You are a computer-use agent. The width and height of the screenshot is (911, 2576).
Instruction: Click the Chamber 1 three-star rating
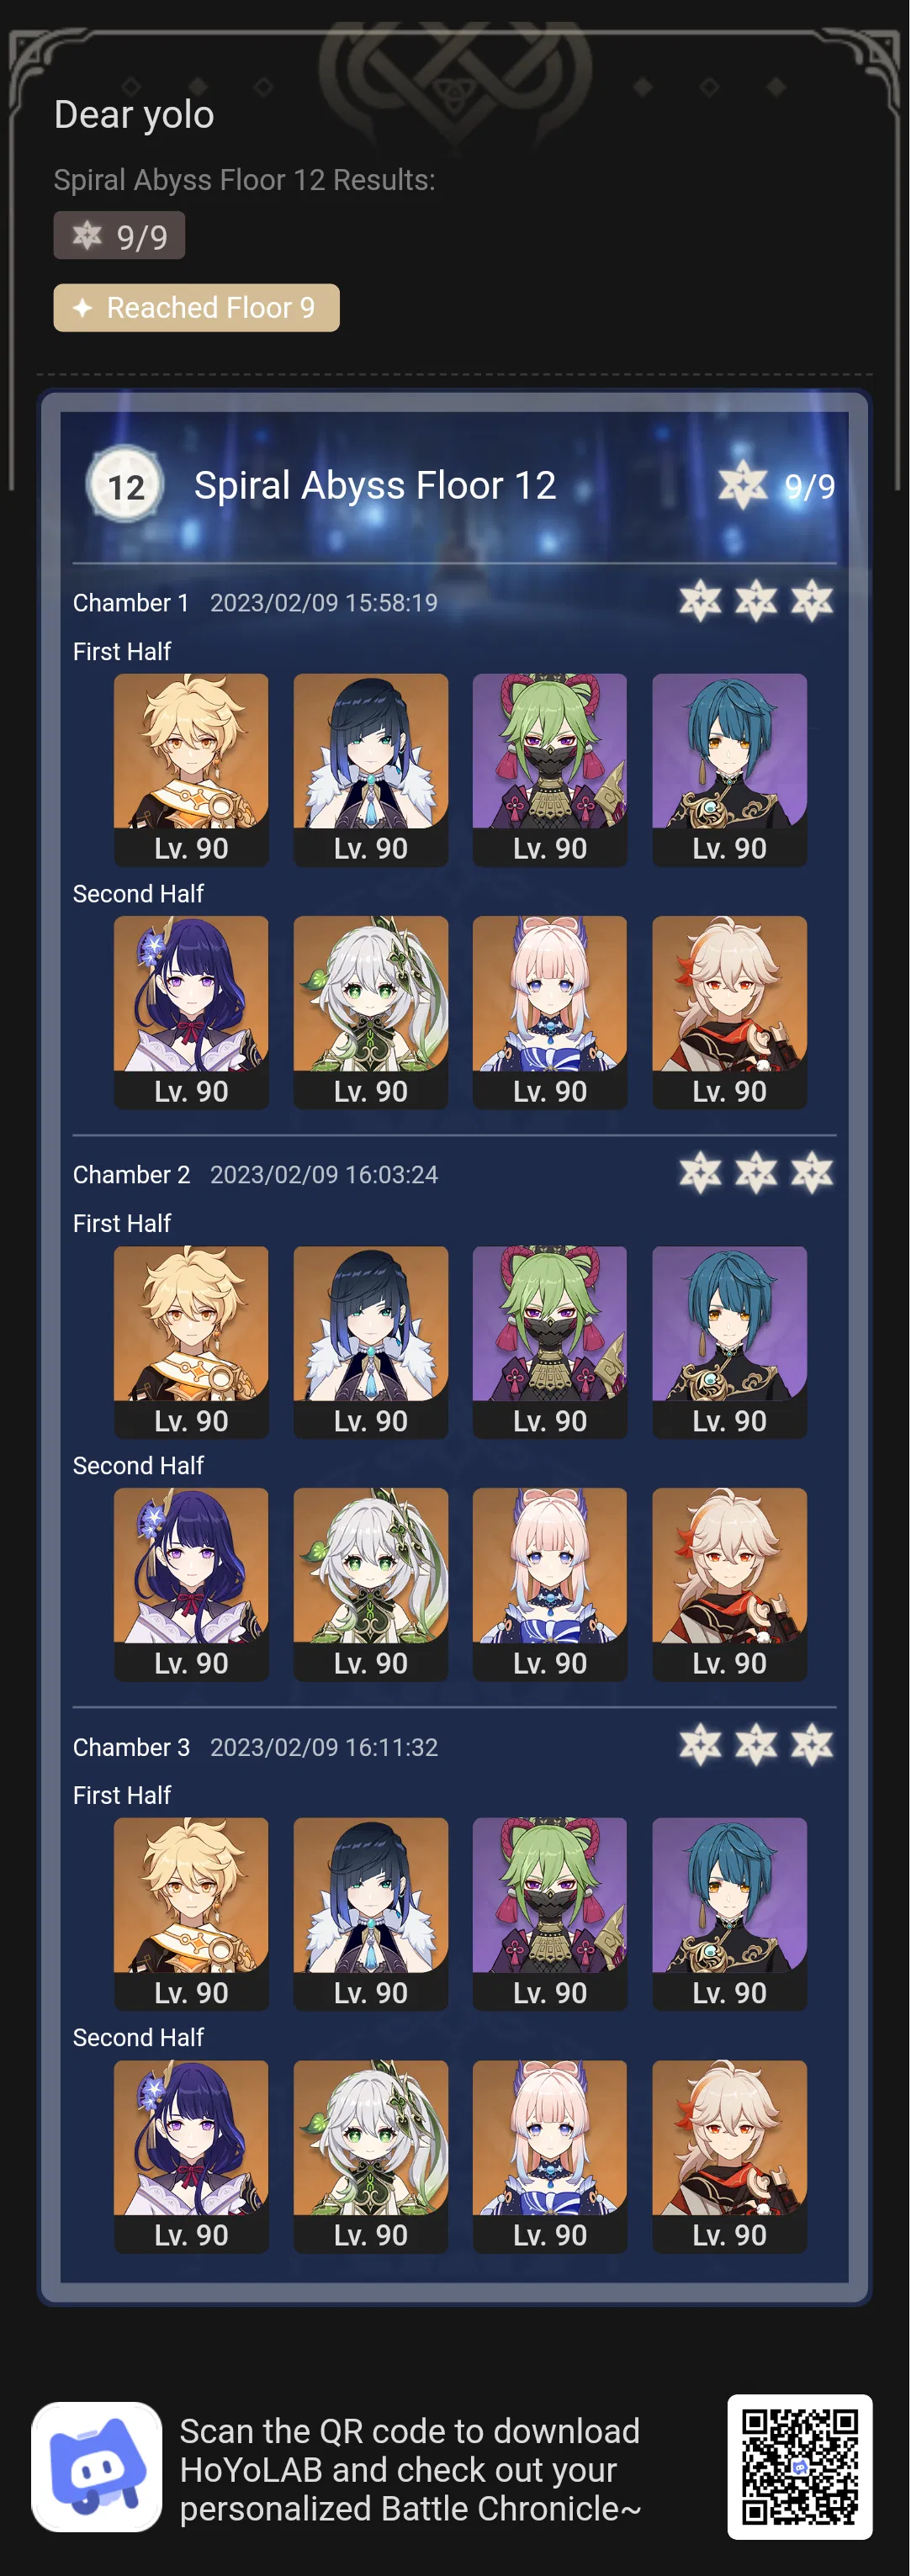pyautogui.click(x=756, y=602)
